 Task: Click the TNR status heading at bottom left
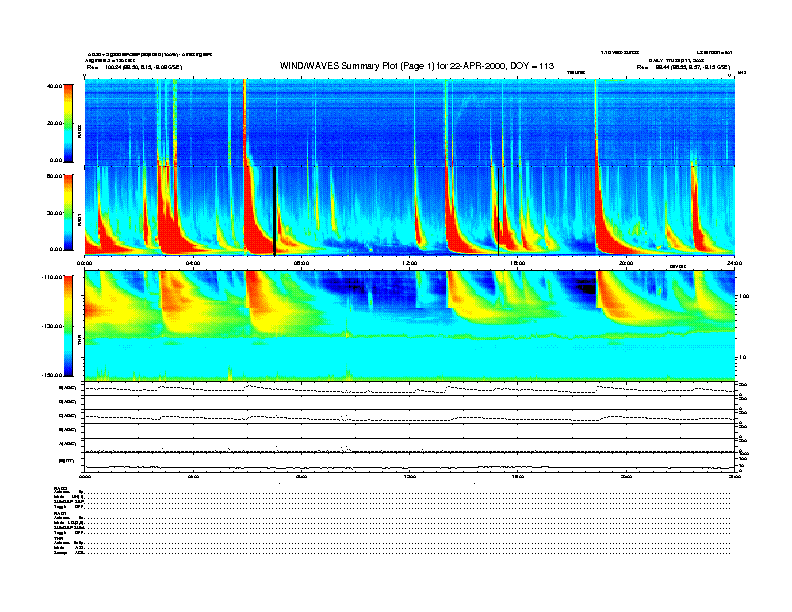point(58,539)
